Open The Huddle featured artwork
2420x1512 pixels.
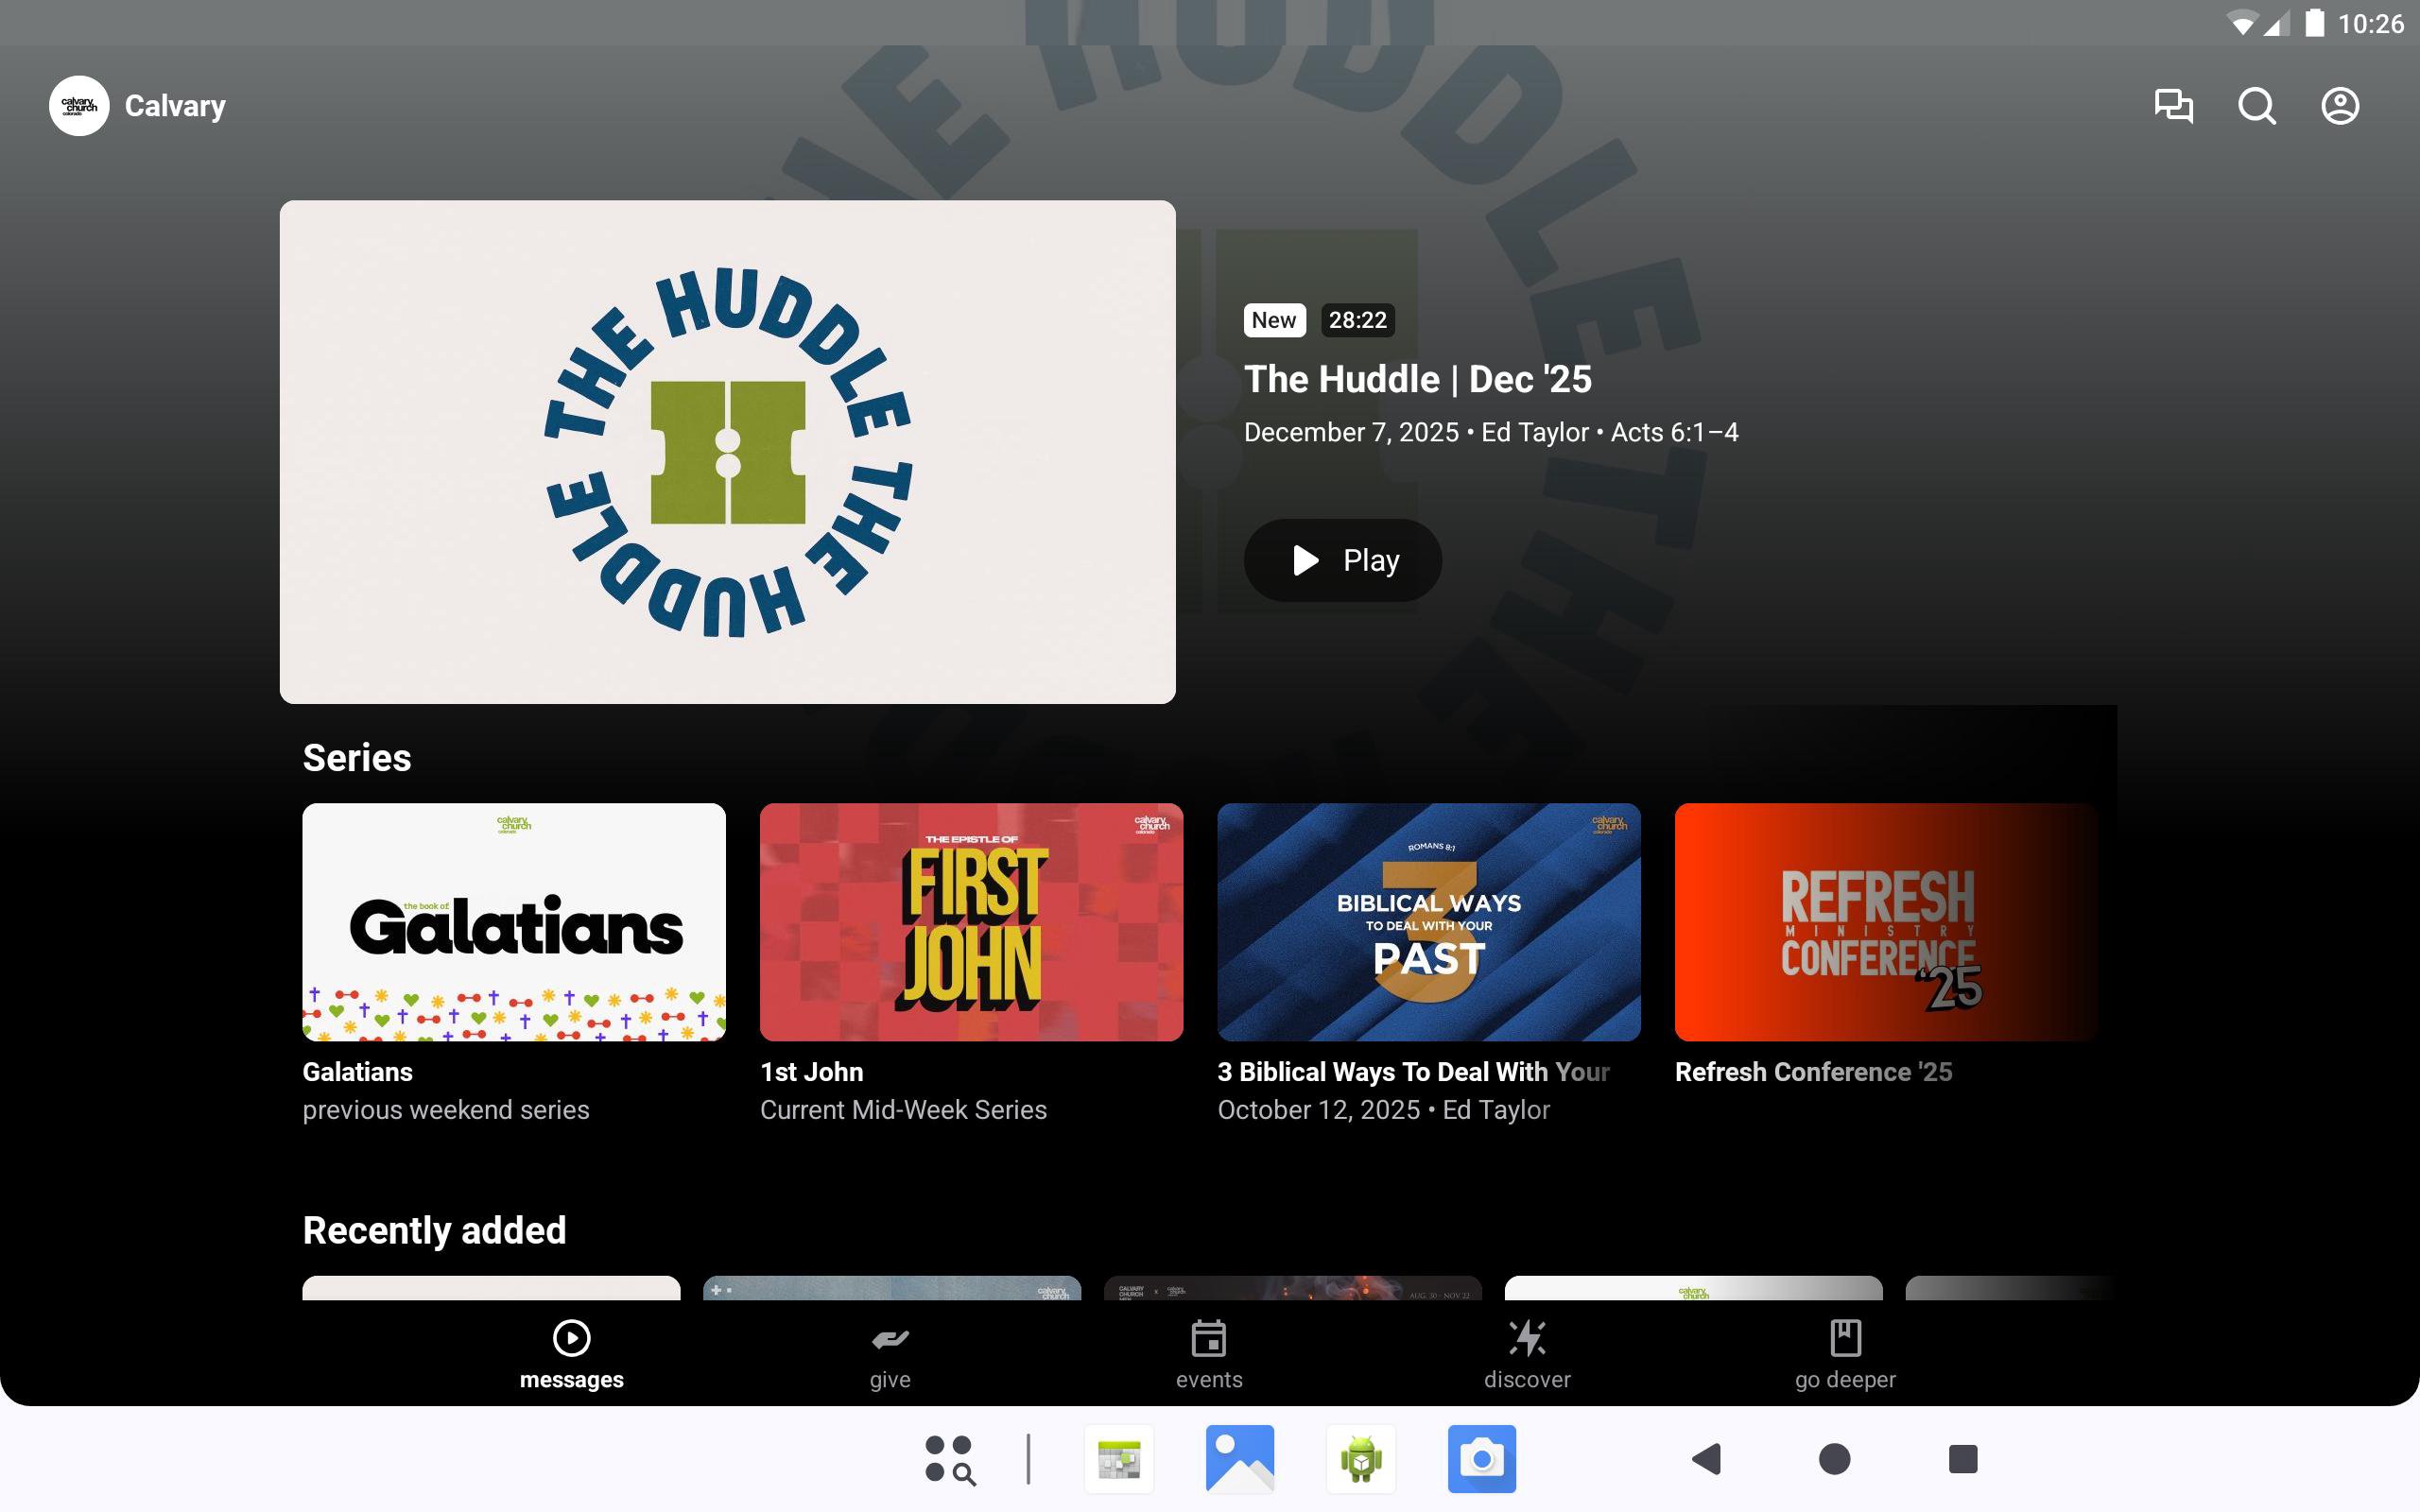pos(727,452)
